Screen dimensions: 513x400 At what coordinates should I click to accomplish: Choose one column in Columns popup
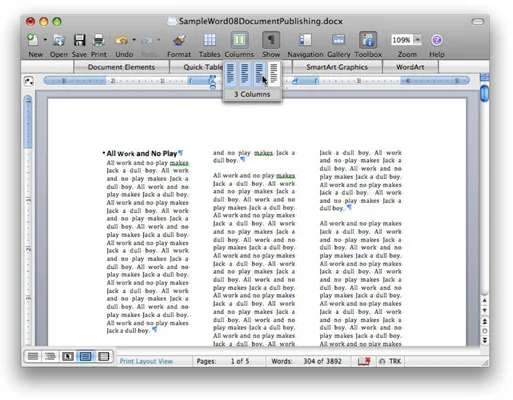tap(230, 74)
